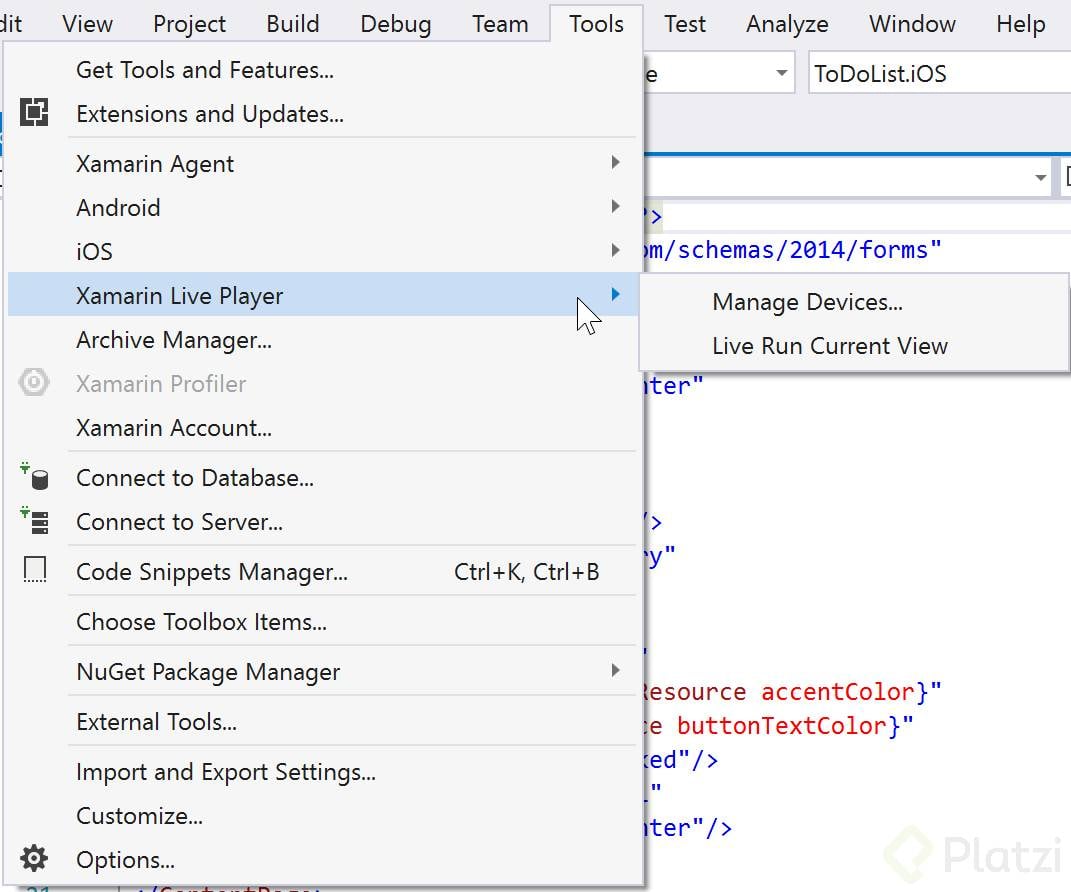The width and height of the screenshot is (1071, 892).
Task: Open the Window menu
Action: pyautogui.click(x=911, y=23)
